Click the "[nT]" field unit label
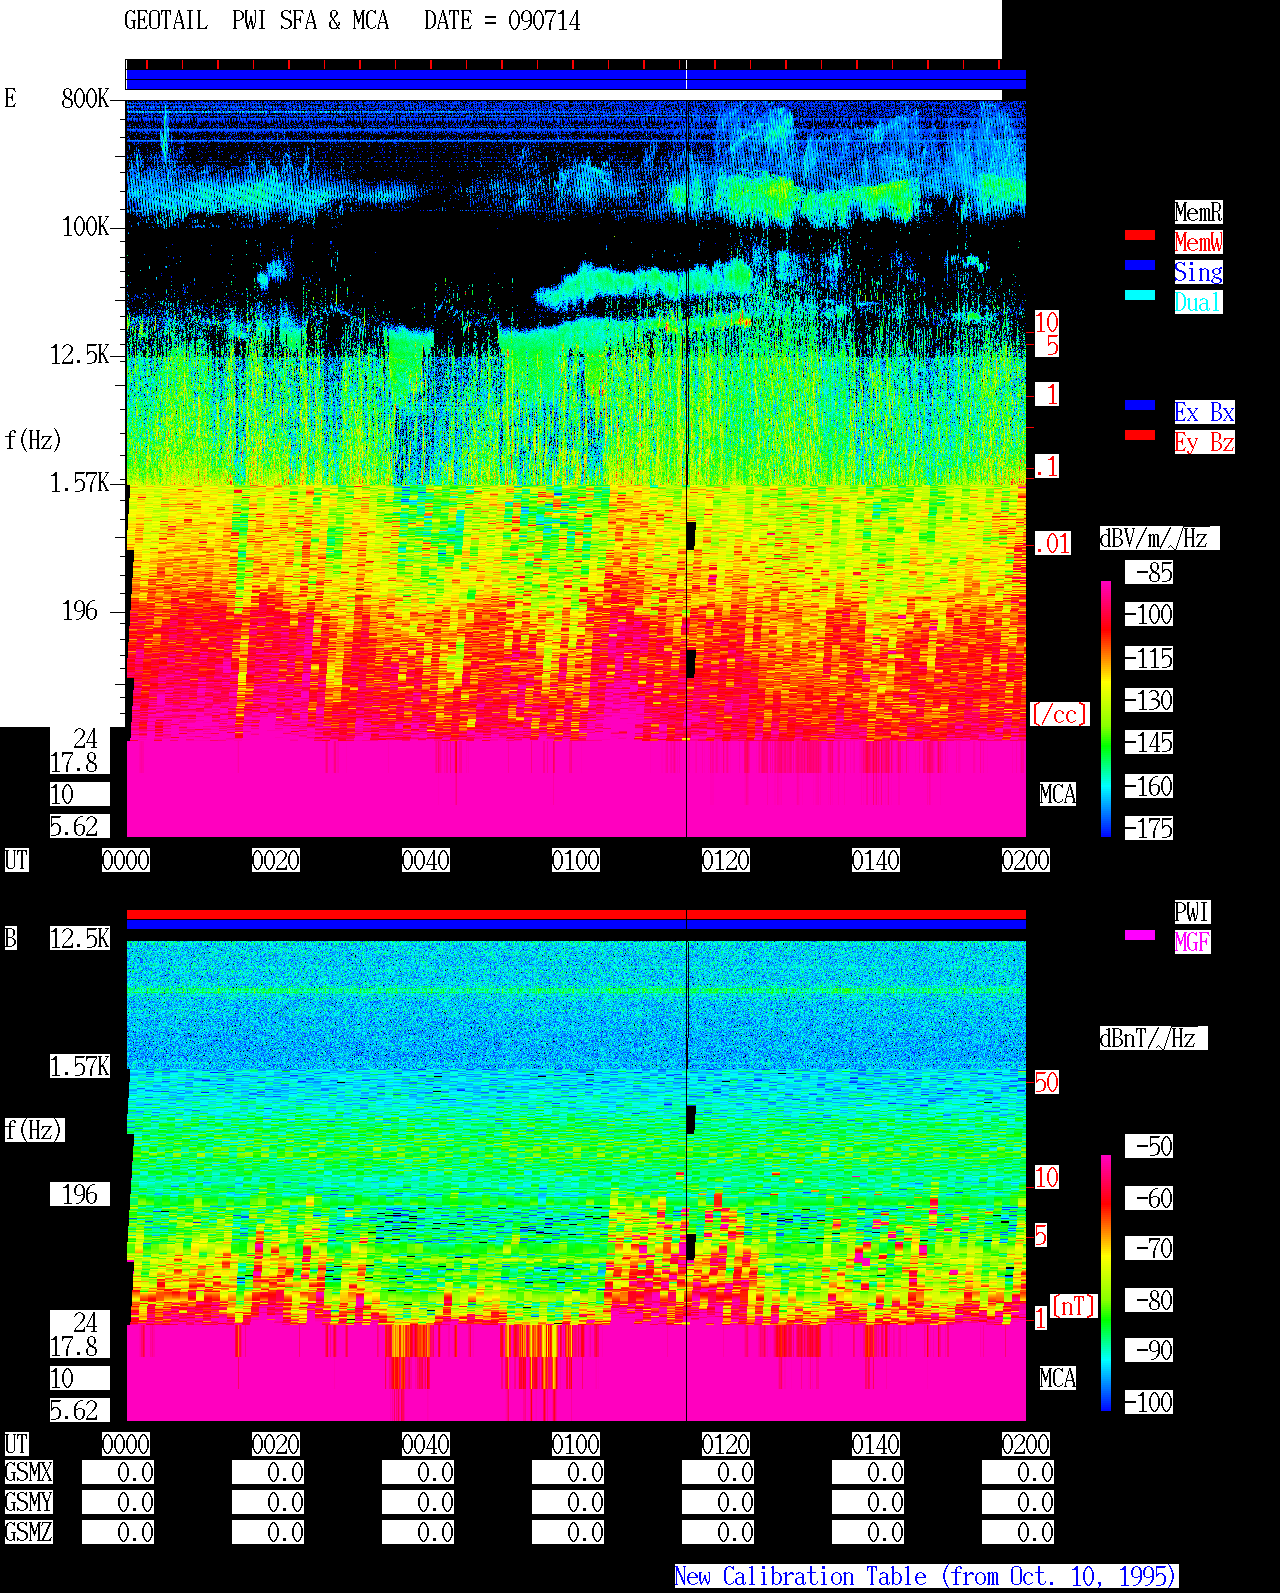This screenshot has height=1593, width=1280. click(x=1075, y=1306)
